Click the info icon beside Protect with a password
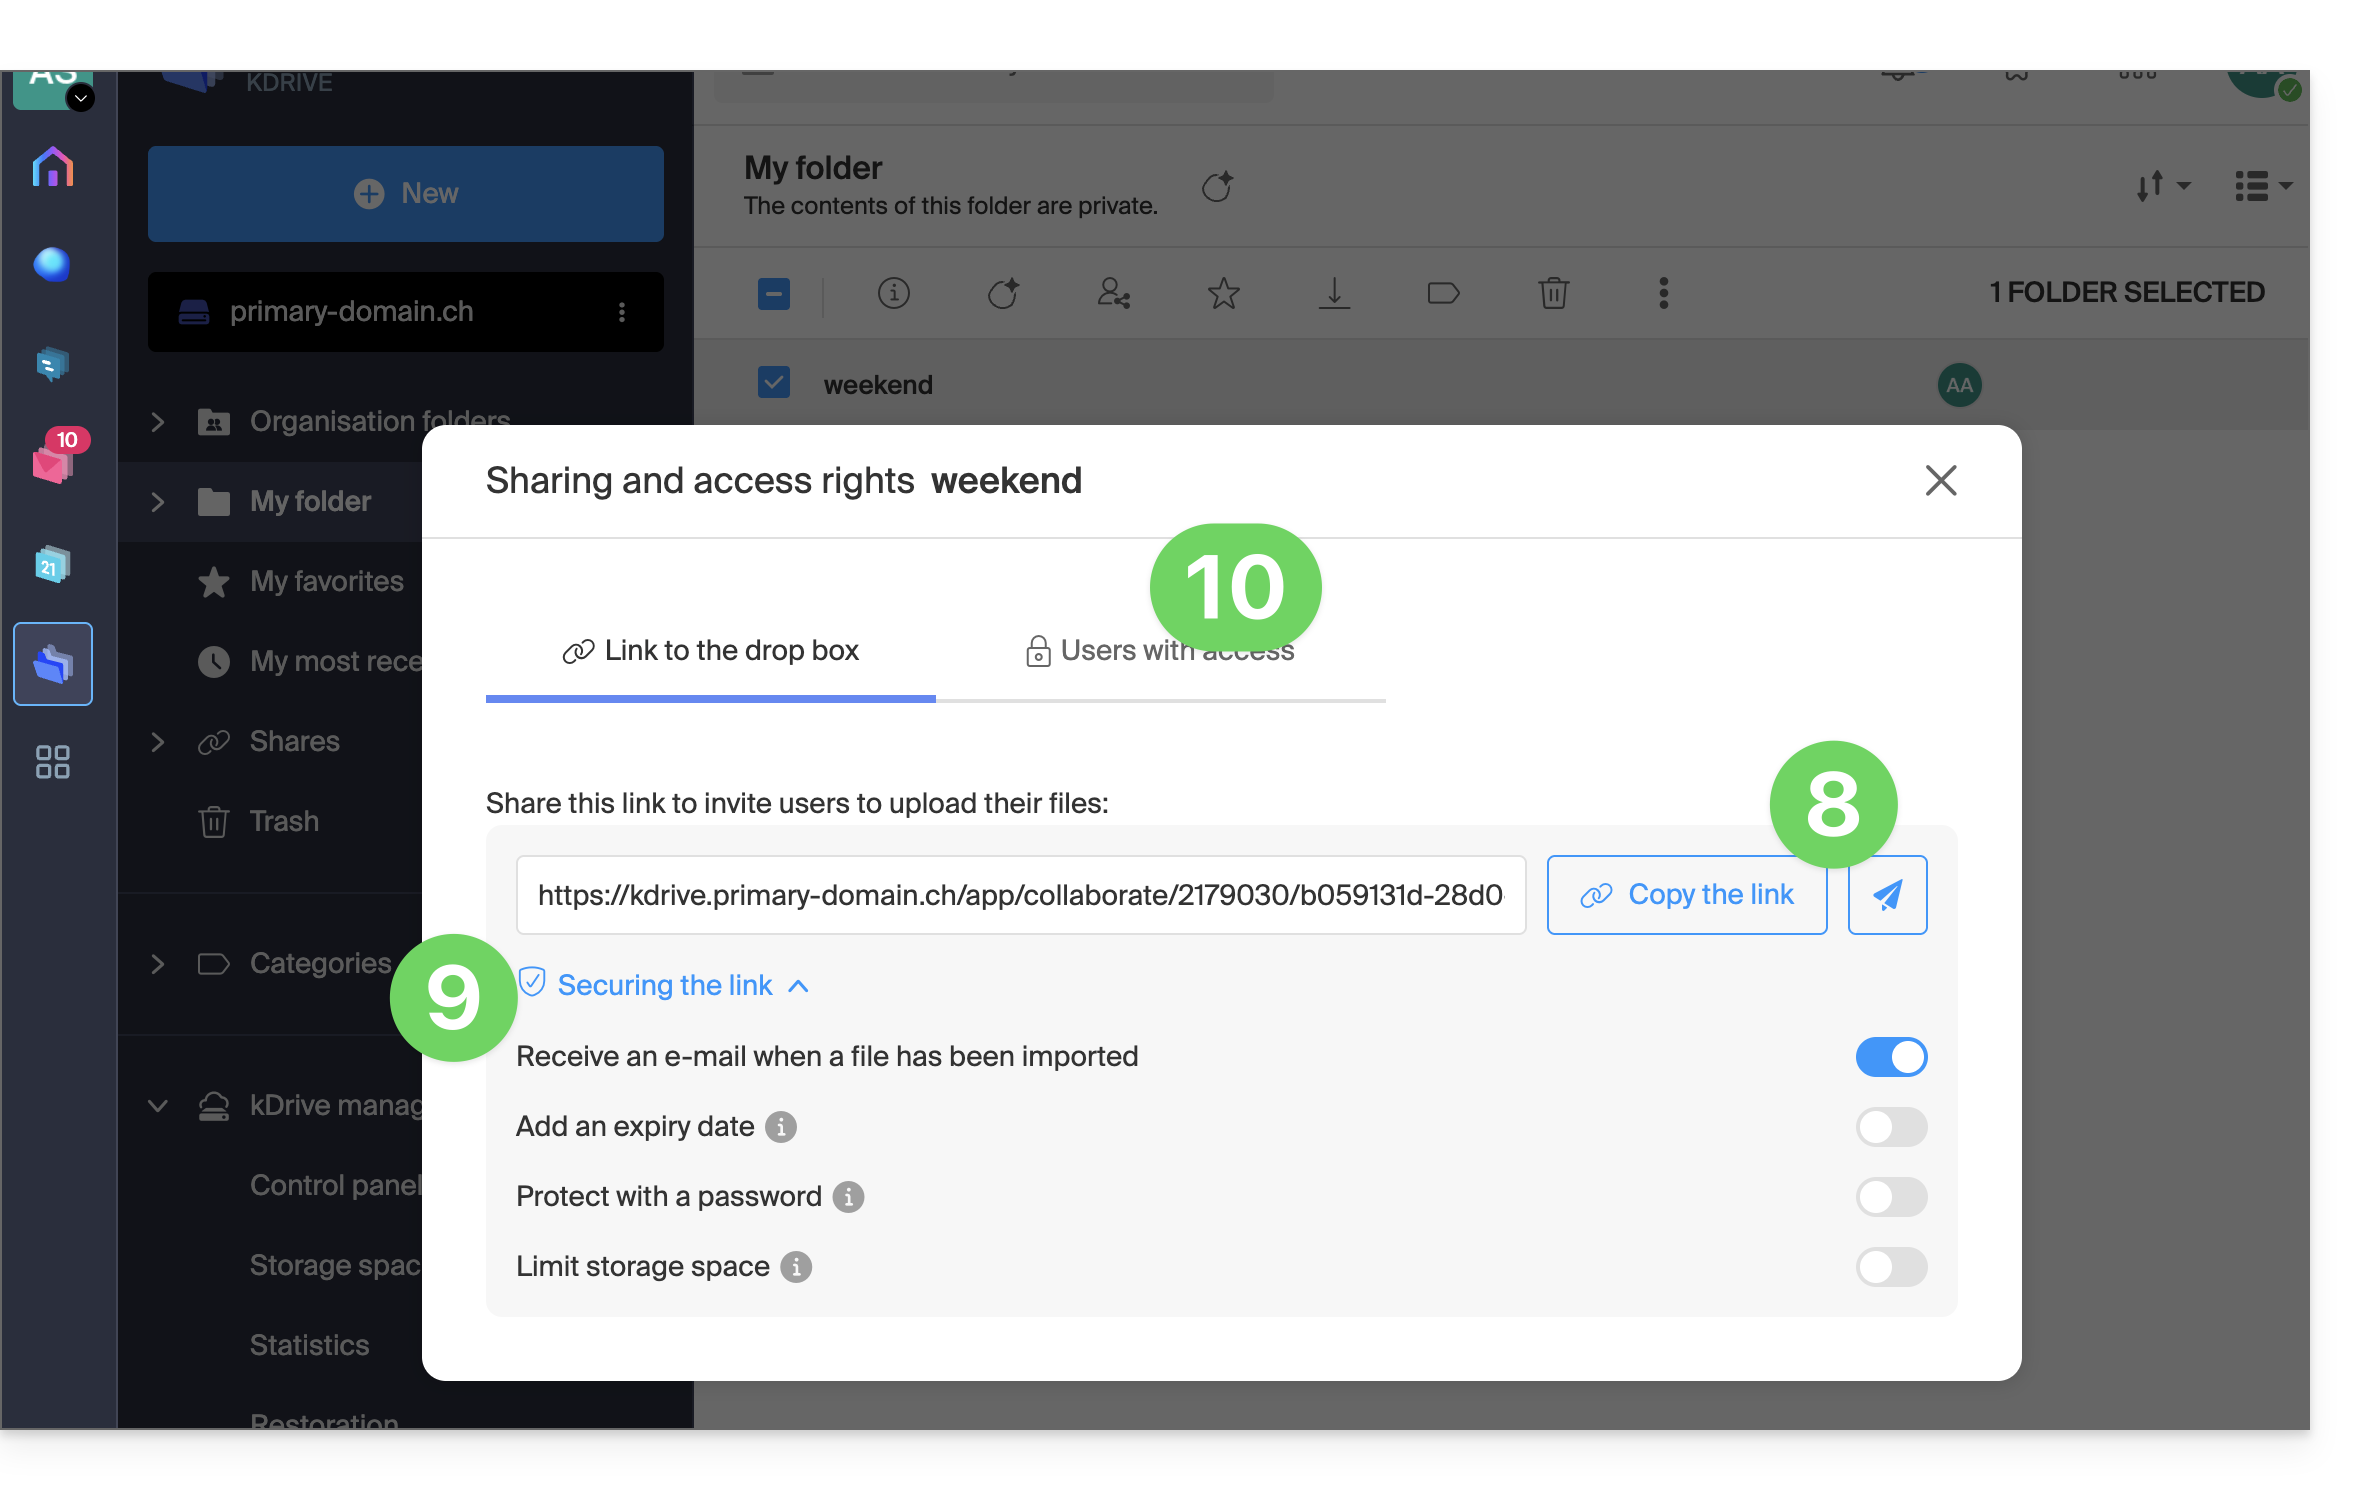2380x1500 pixels. coord(848,1197)
